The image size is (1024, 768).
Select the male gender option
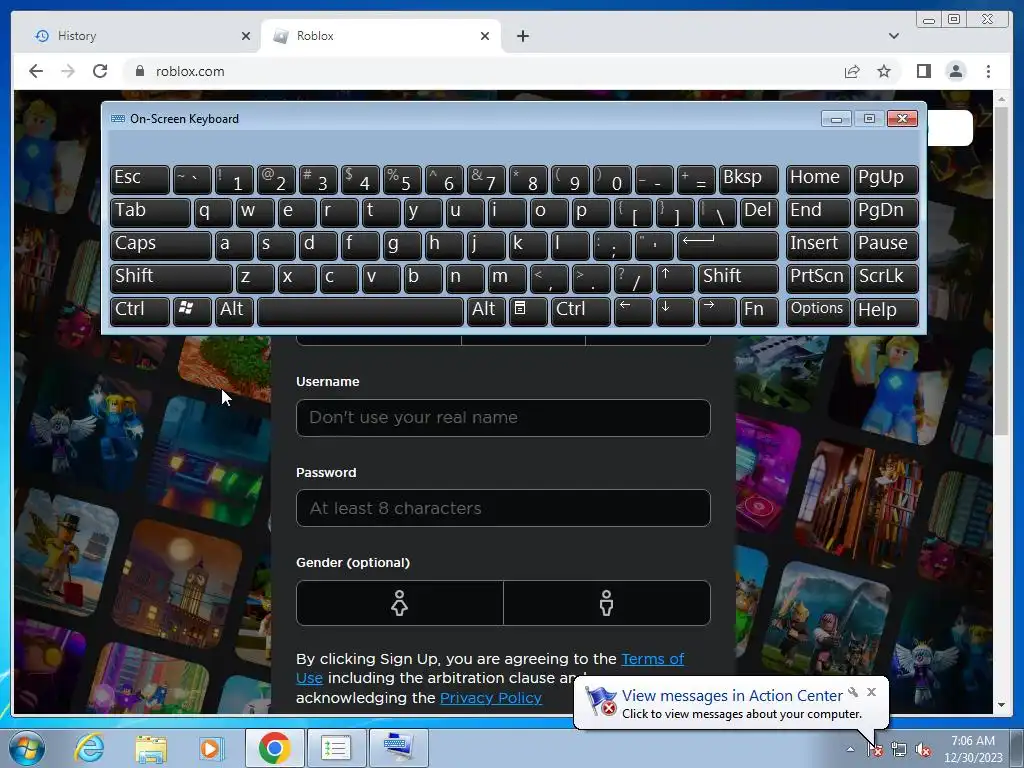pyautogui.click(x=607, y=603)
